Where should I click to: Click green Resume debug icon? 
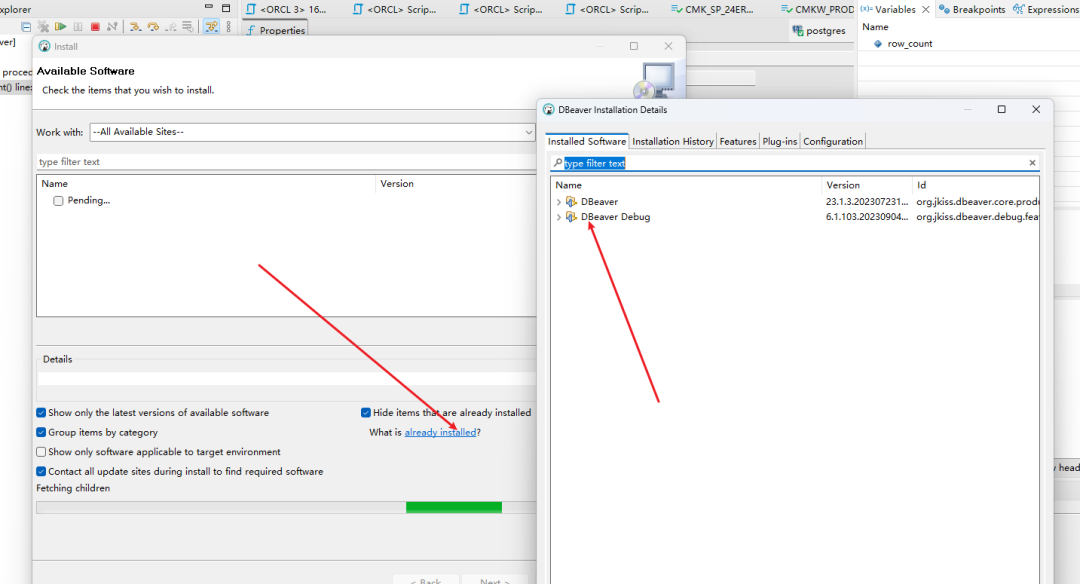[x=61, y=27]
